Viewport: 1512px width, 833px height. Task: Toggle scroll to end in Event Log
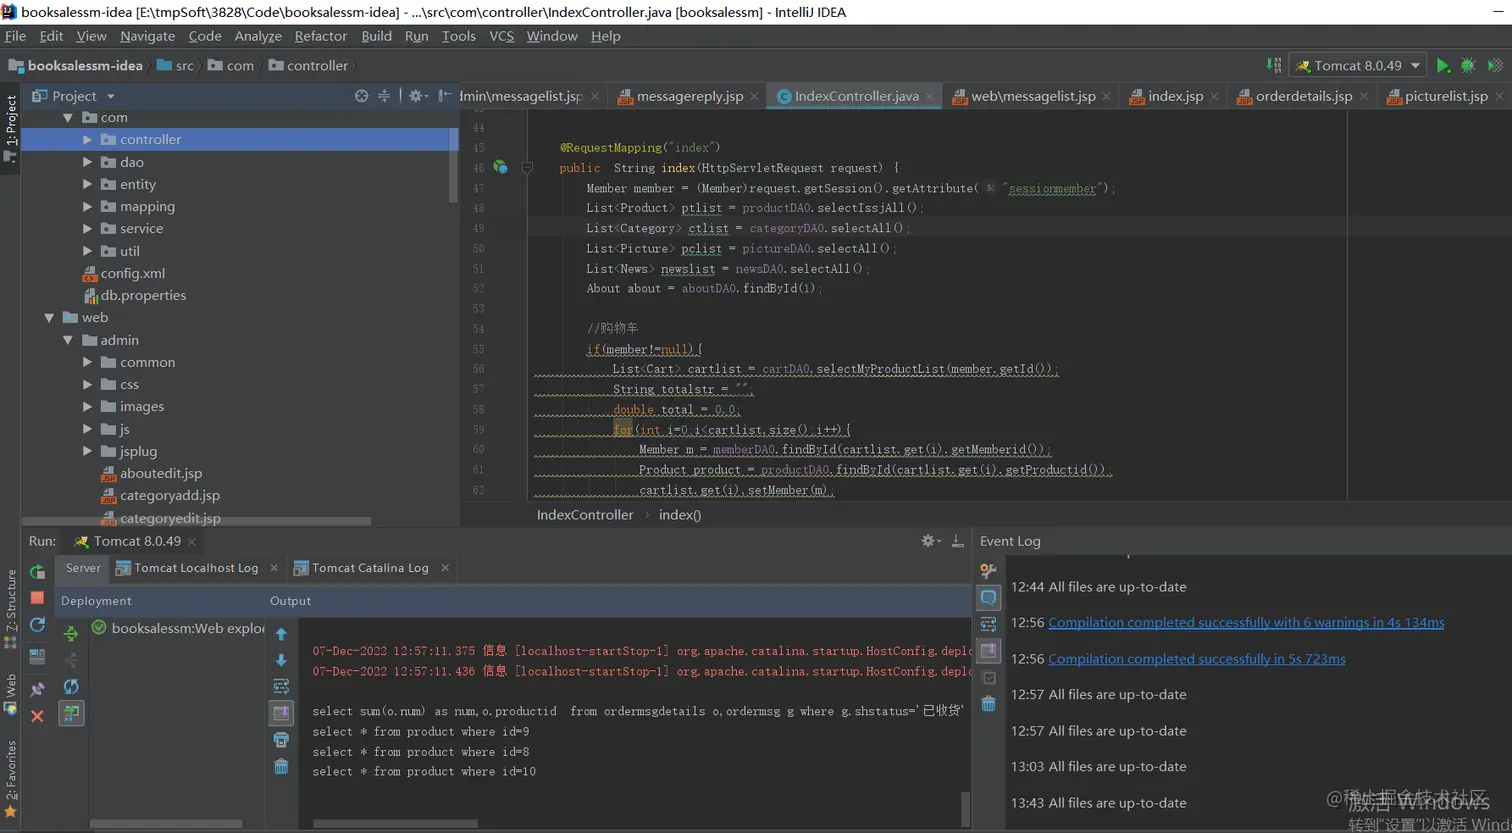click(x=988, y=651)
